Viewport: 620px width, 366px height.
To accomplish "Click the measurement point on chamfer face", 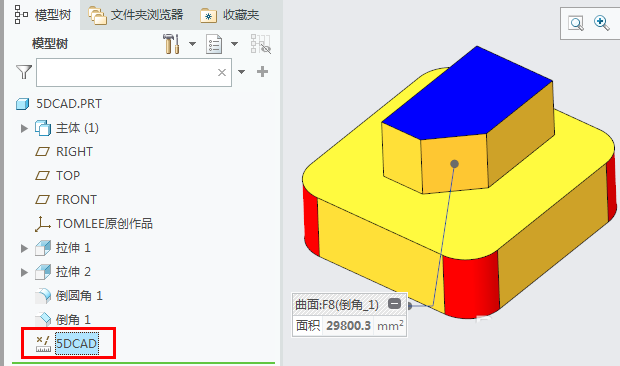I will 455,164.
